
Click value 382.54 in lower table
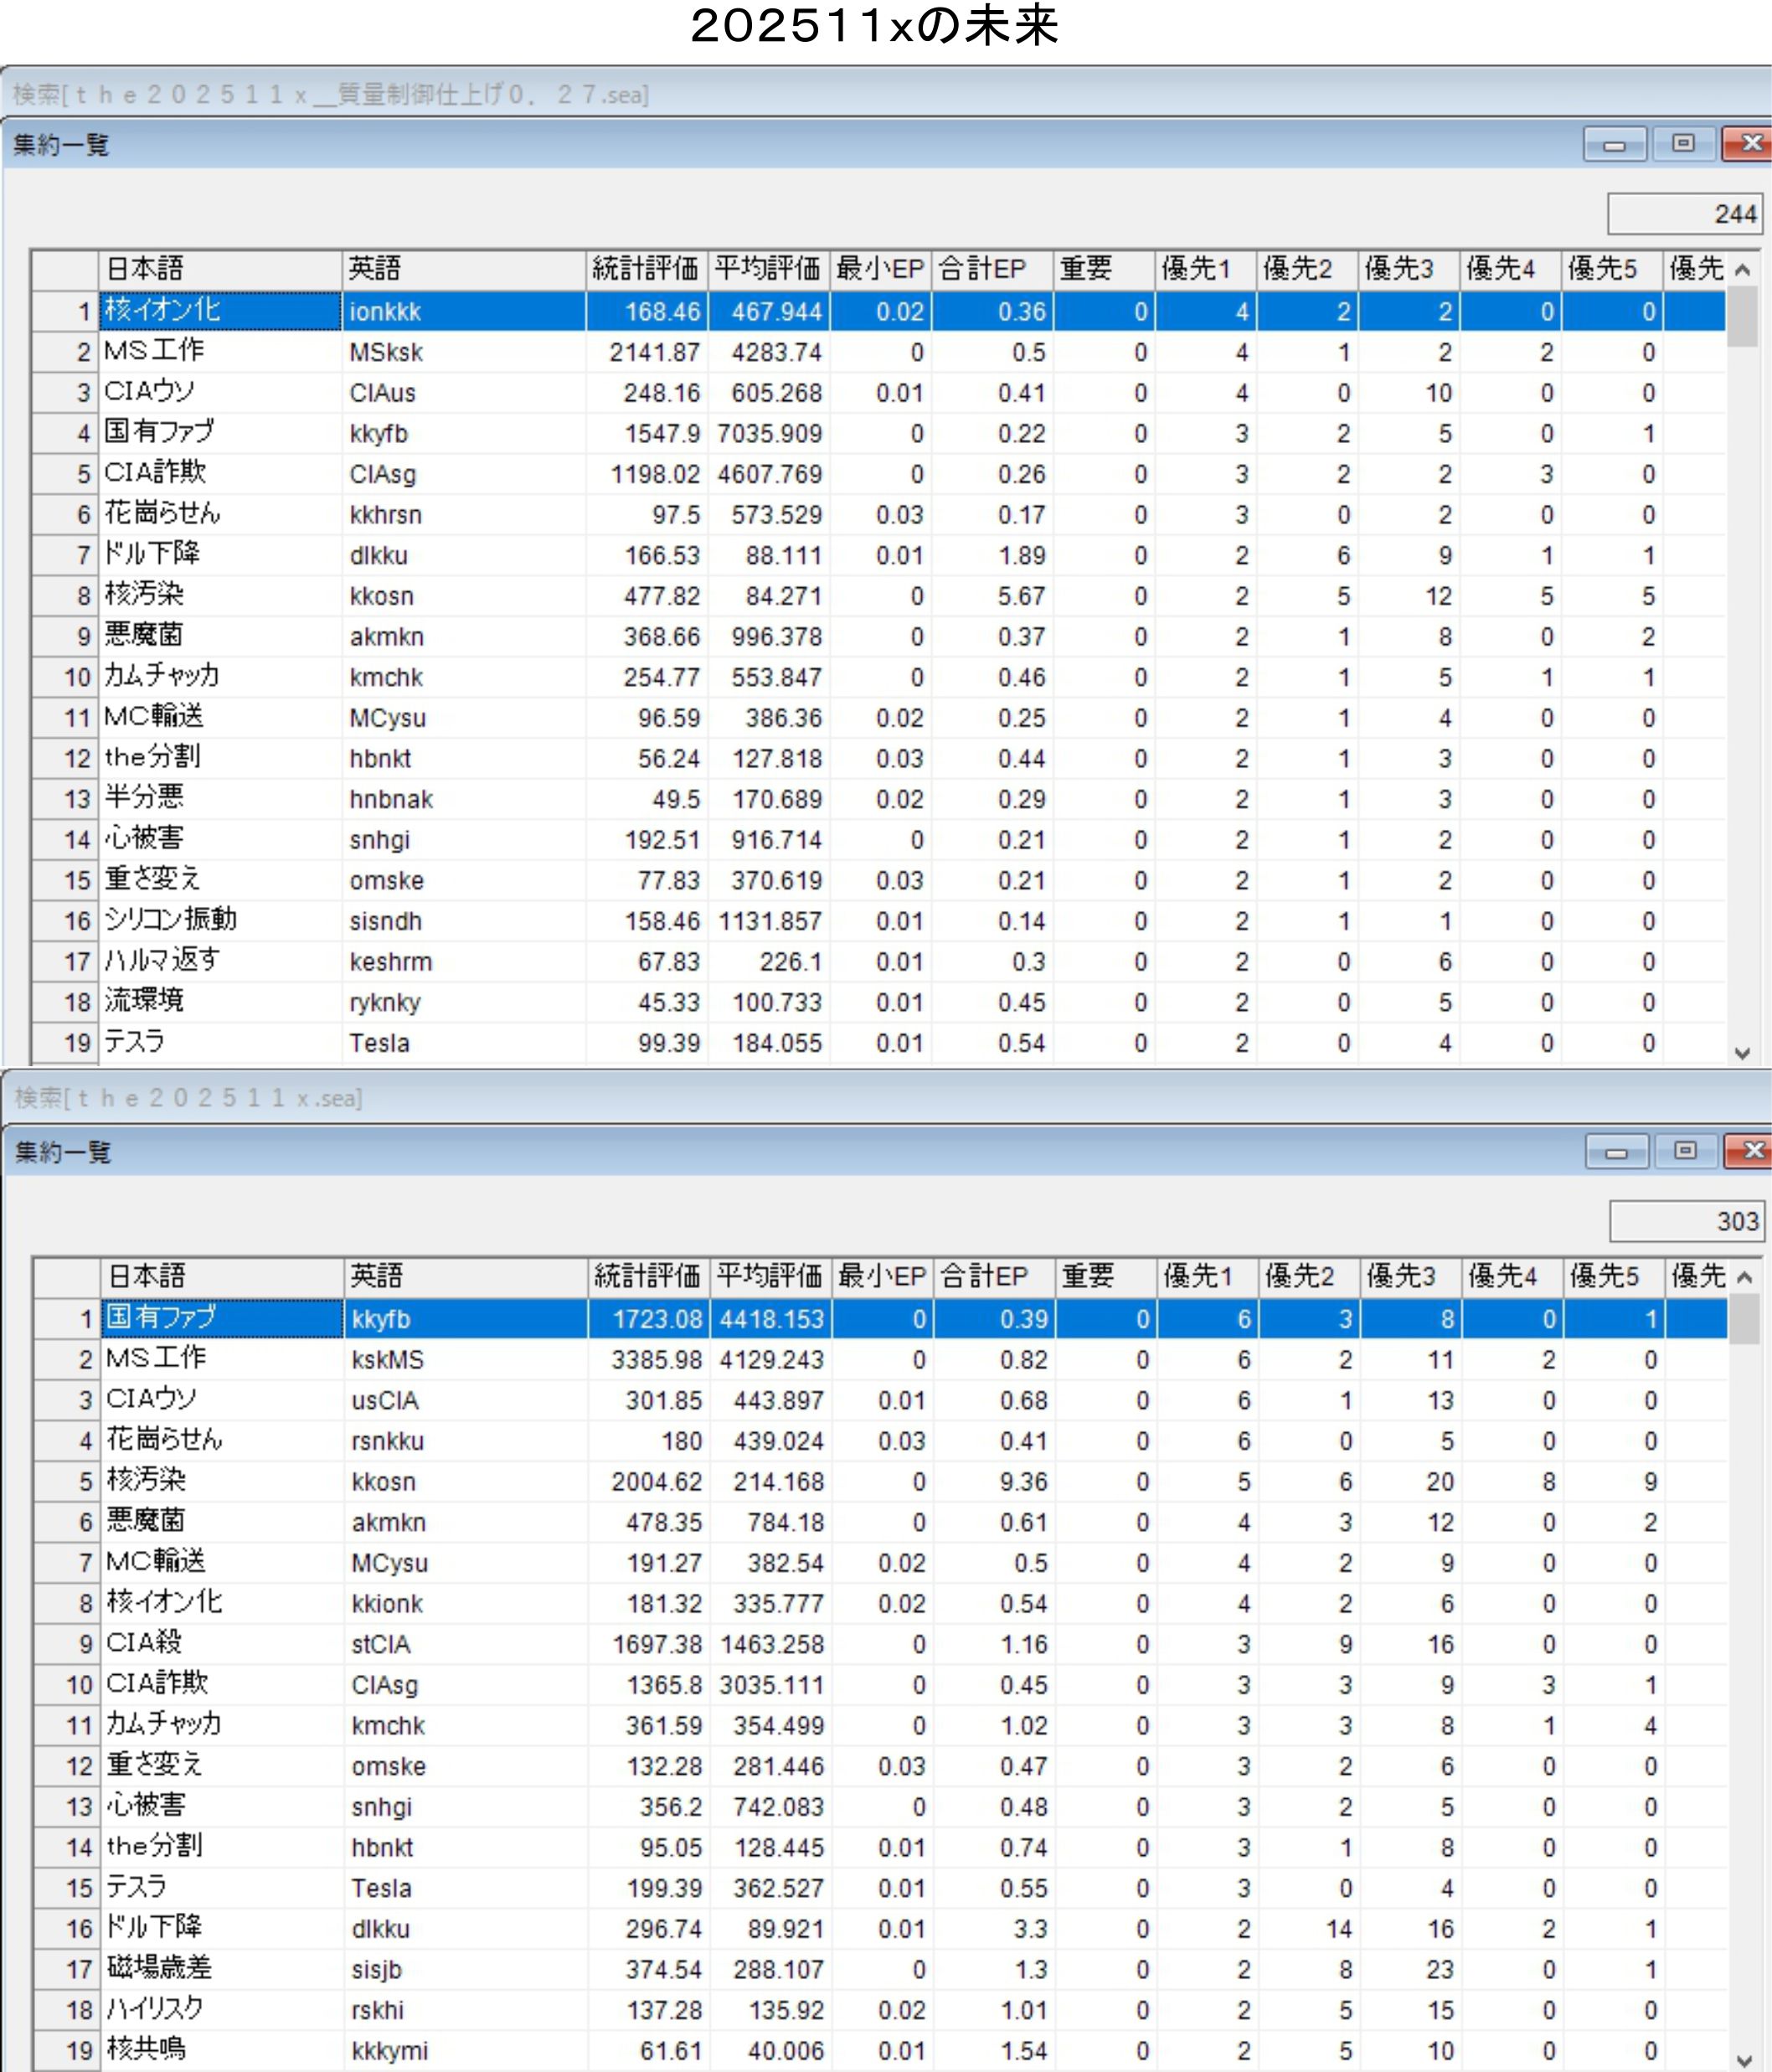coord(771,1563)
